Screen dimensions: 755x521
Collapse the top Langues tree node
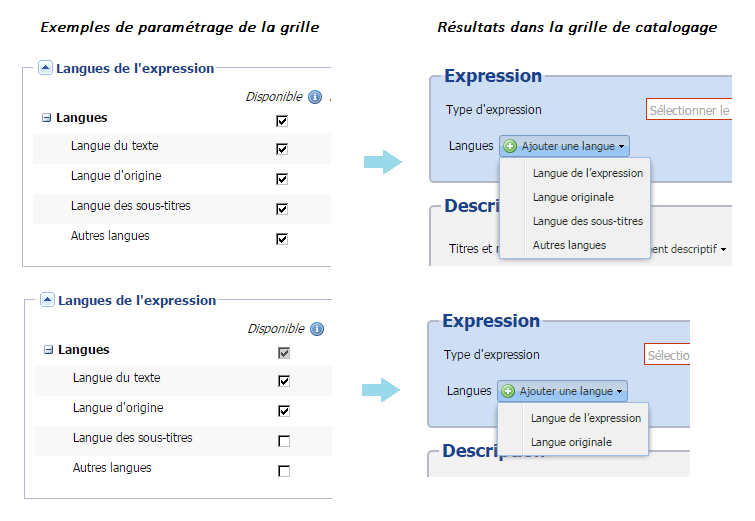coord(46,117)
